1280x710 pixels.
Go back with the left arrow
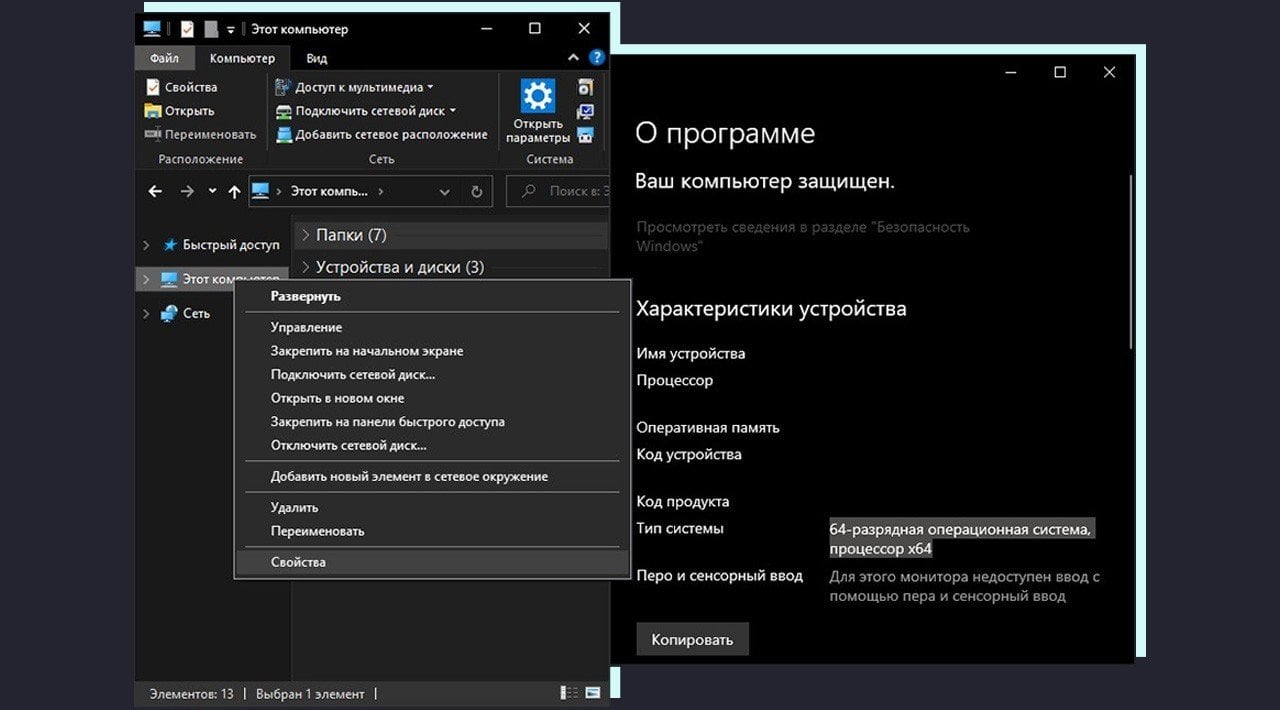pos(155,191)
